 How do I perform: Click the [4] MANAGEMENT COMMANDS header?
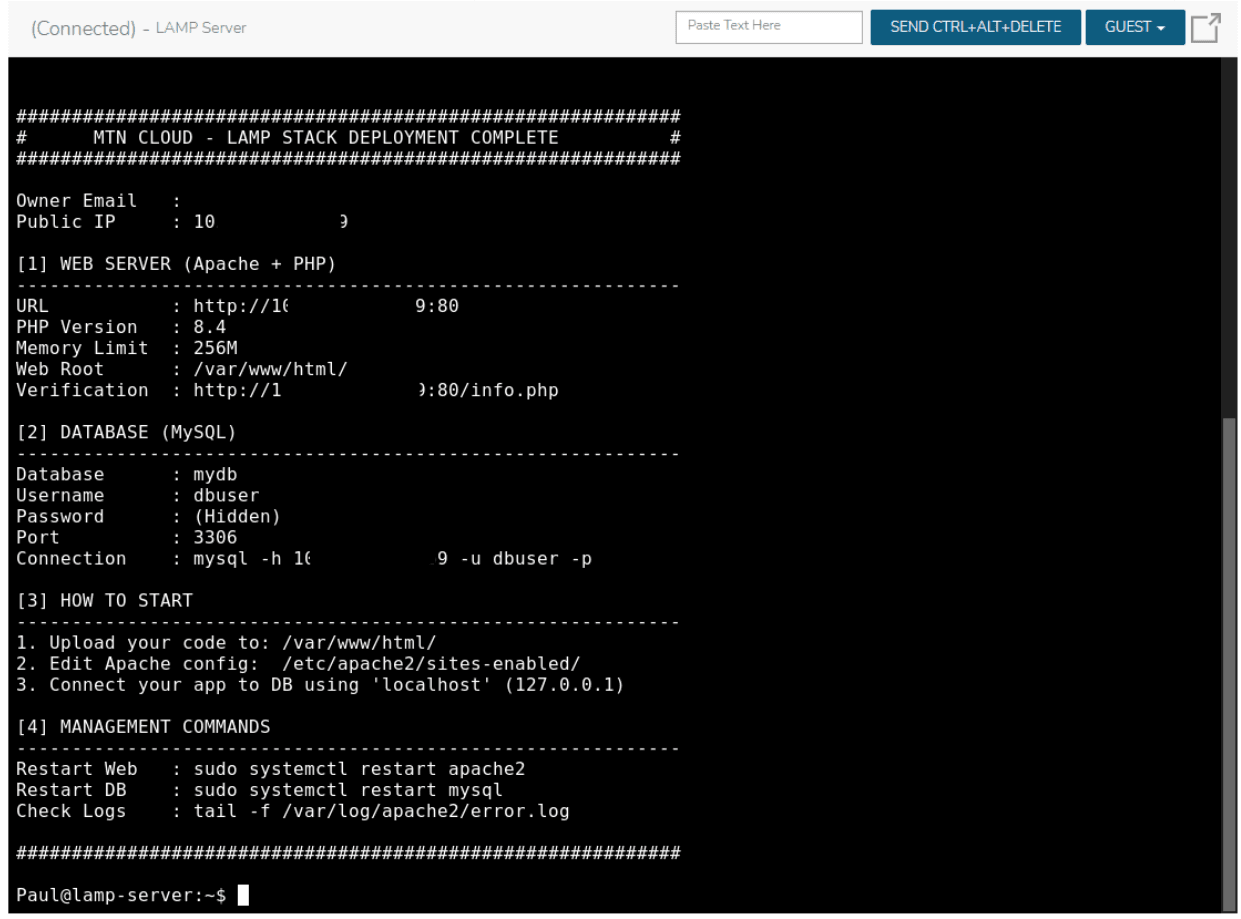coord(143,726)
